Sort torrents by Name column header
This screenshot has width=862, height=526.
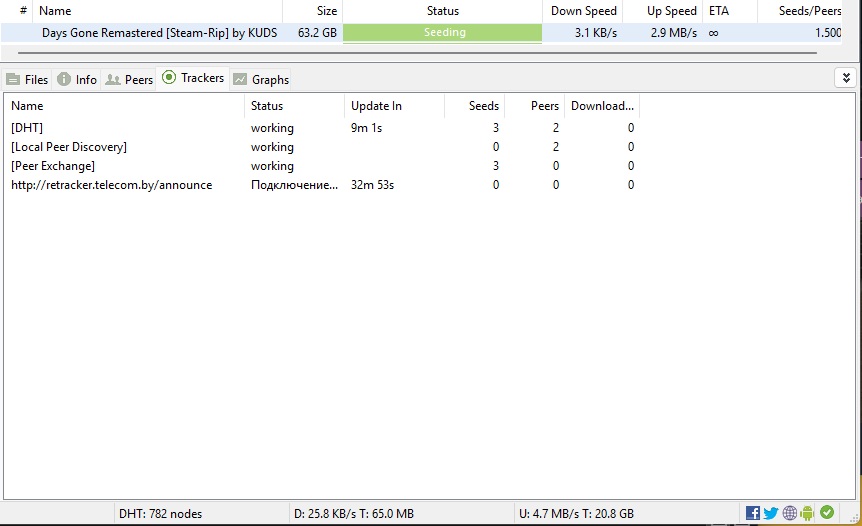tap(158, 11)
